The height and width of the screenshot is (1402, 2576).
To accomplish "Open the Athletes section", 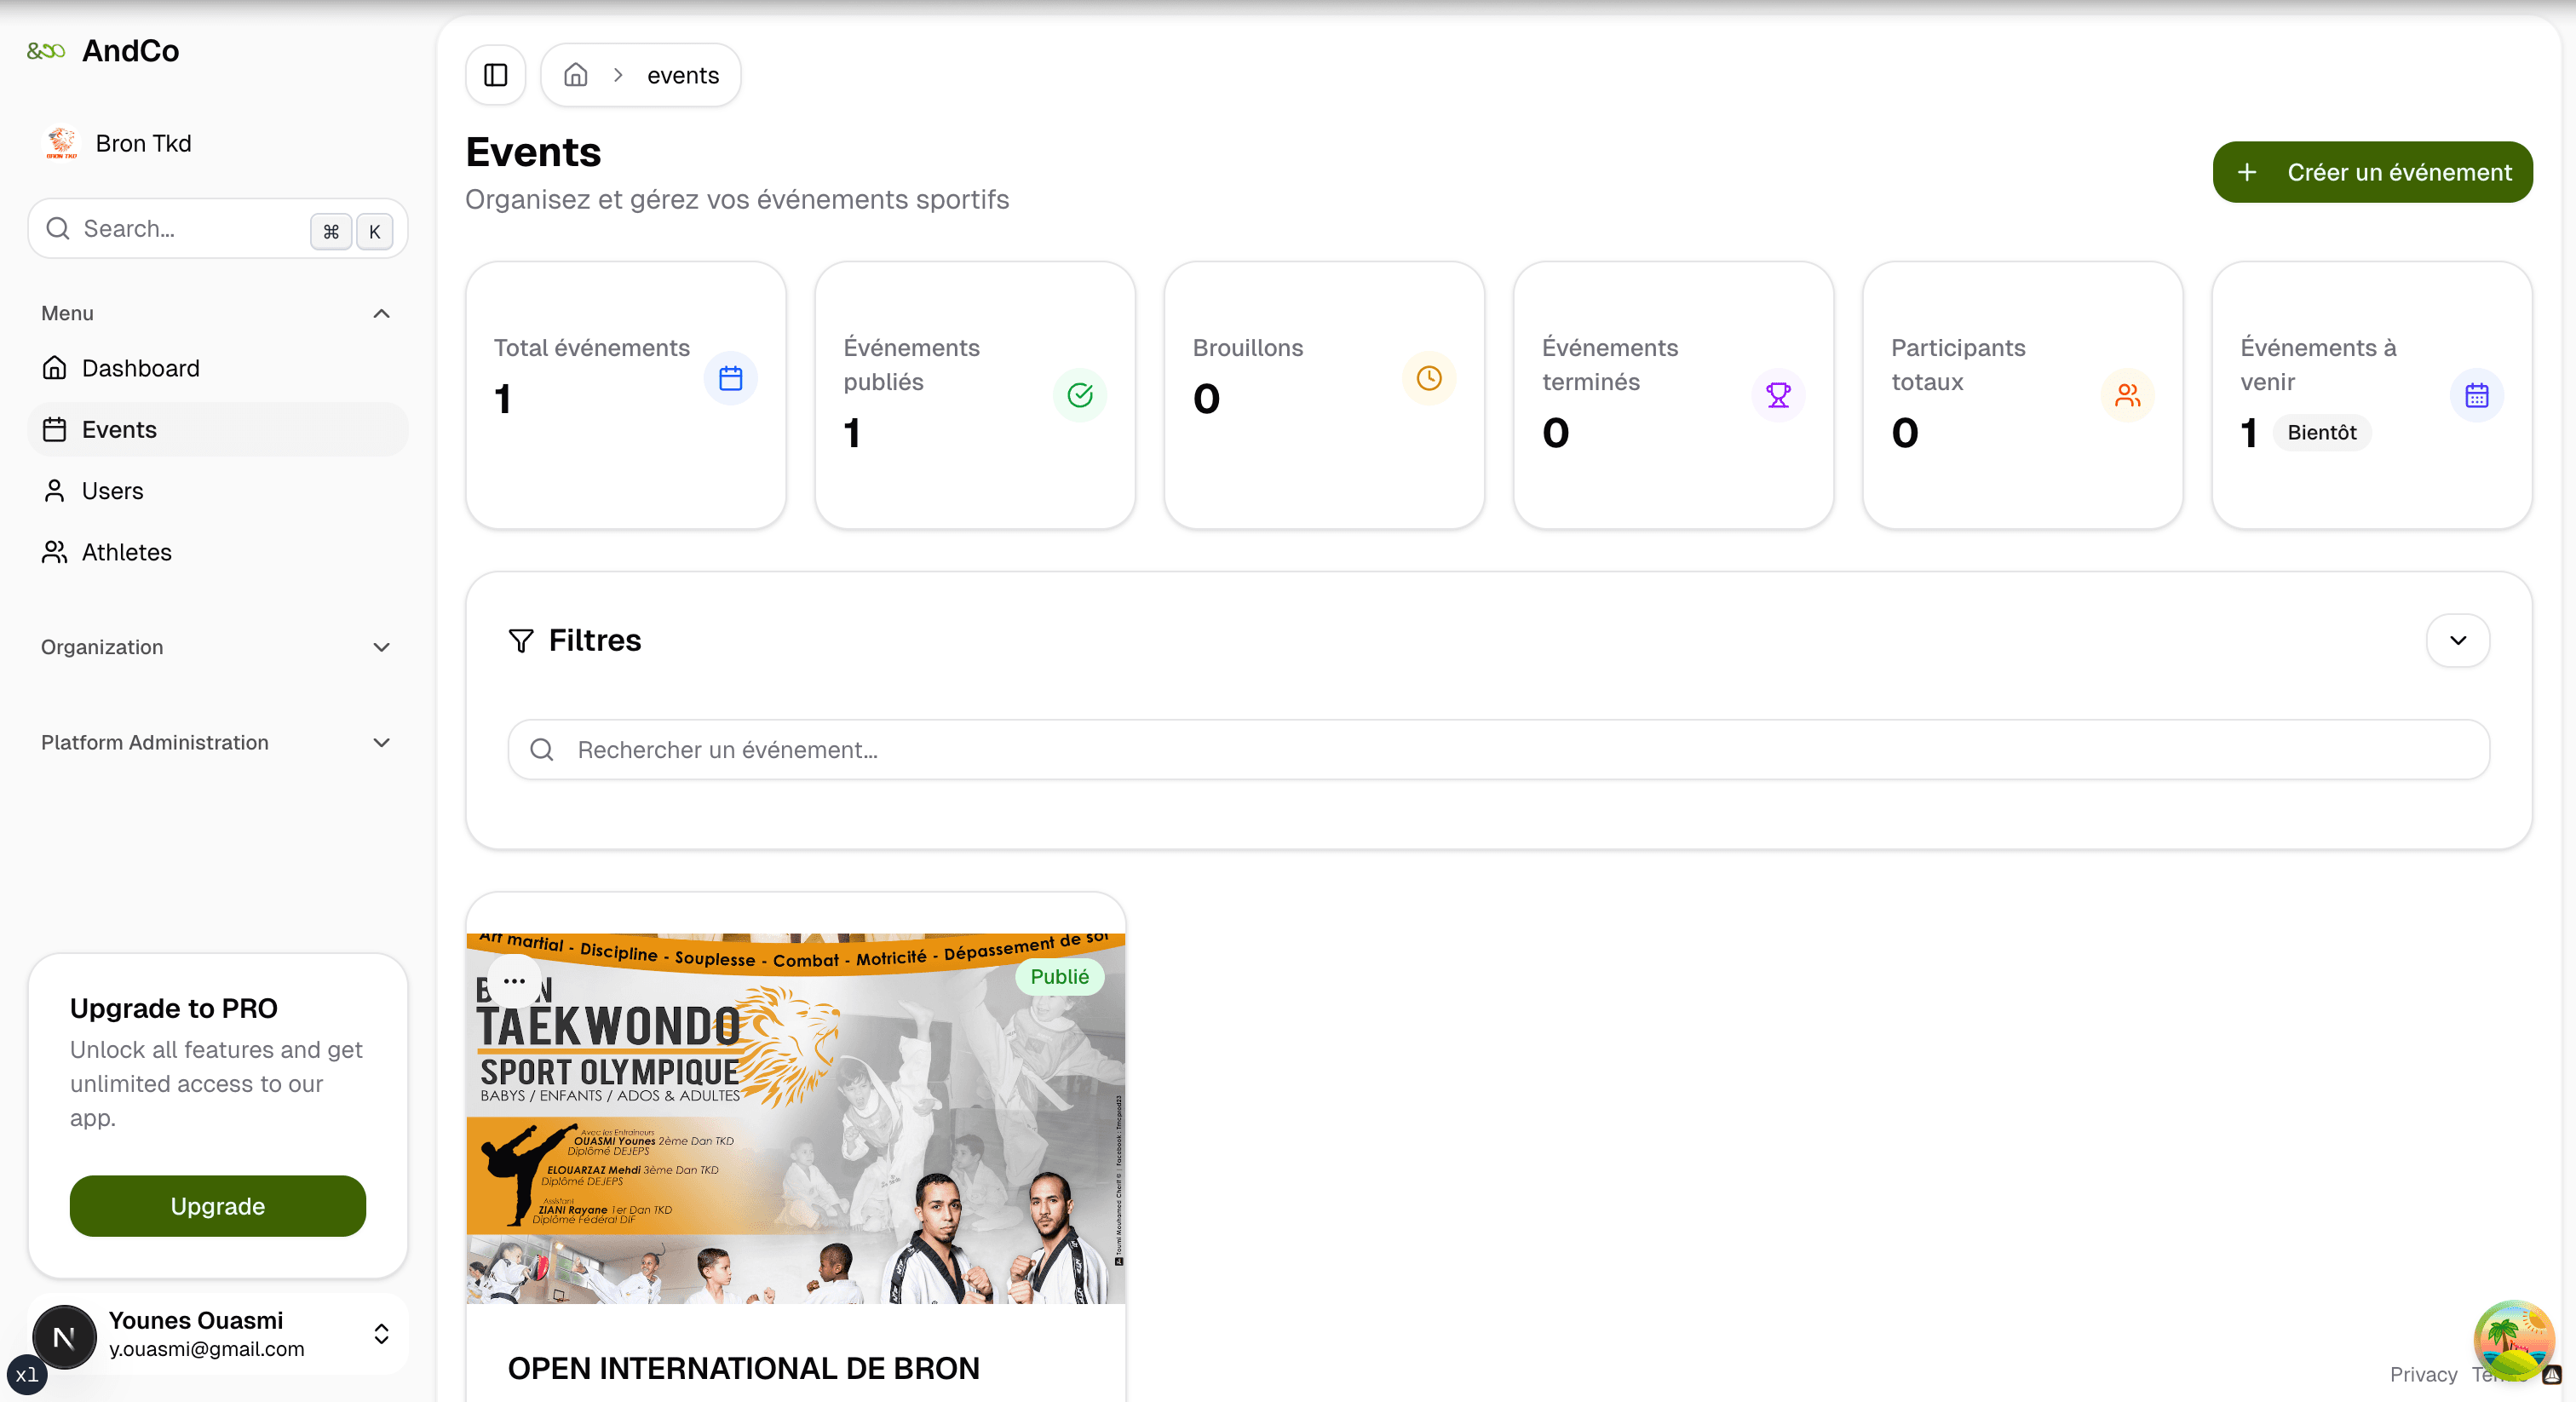I will coord(126,551).
